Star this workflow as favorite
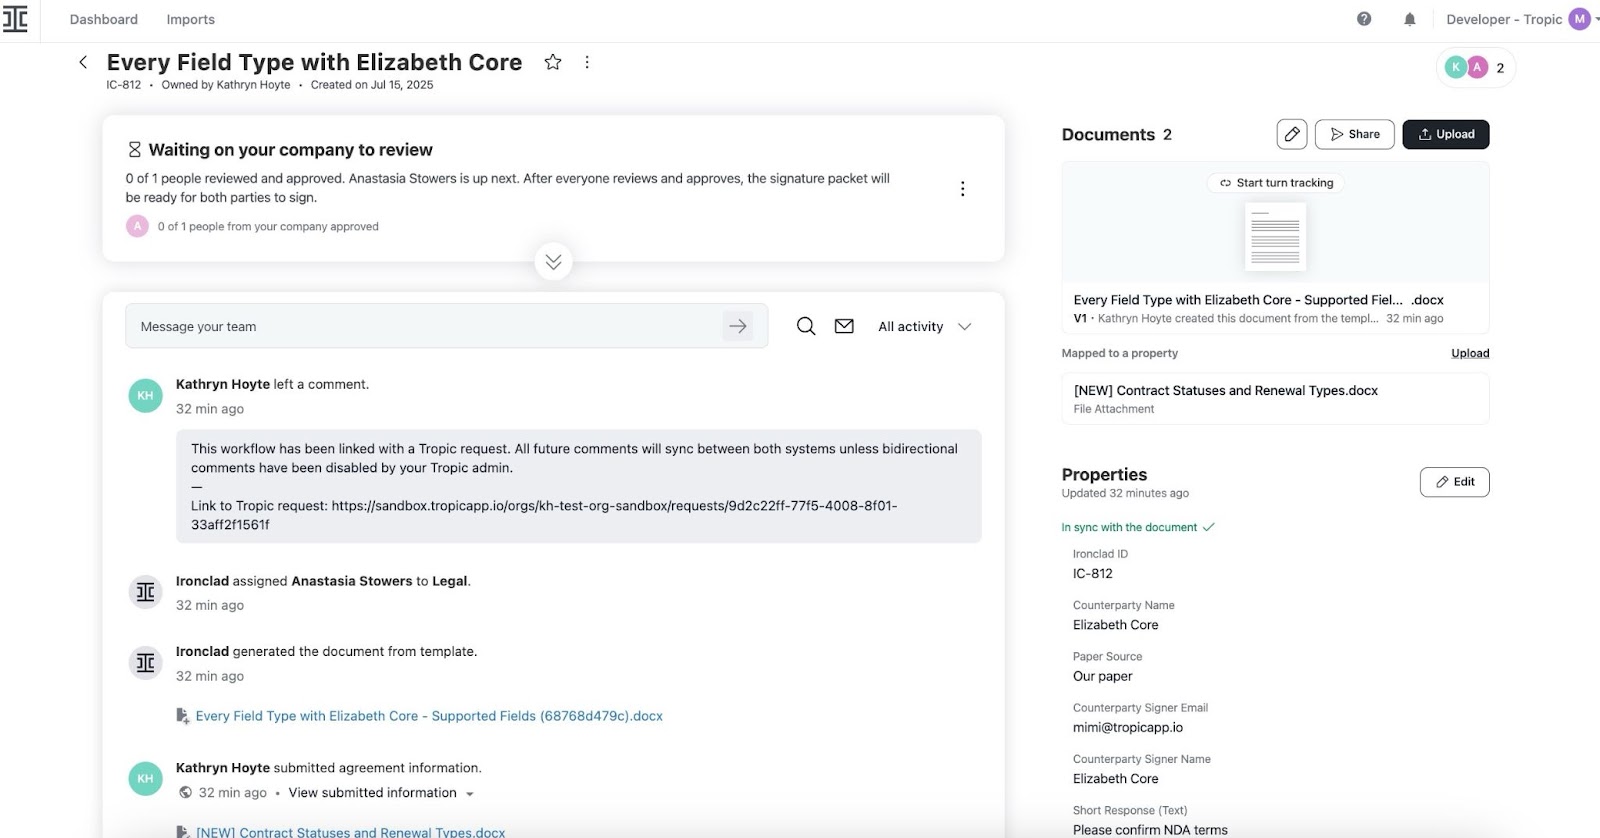The width and height of the screenshot is (1600, 838). coord(553,62)
